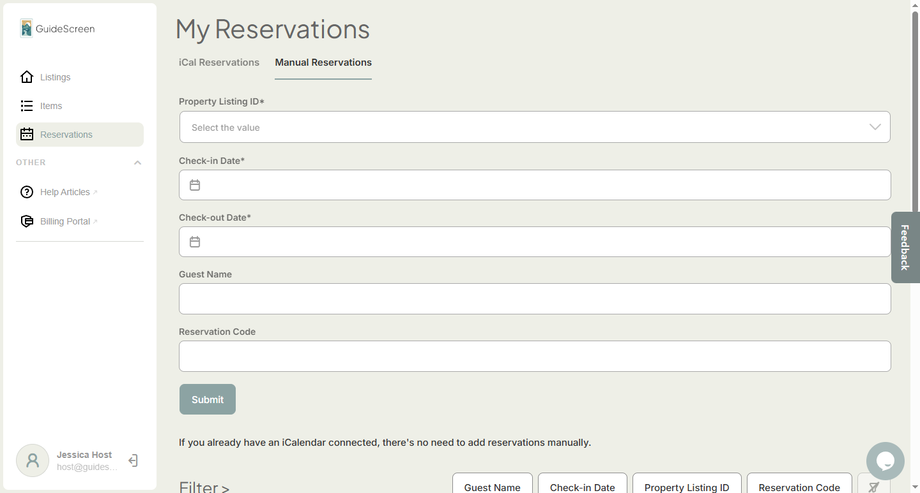The height and width of the screenshot is (493, 920).
Task: Click the logout icon next to Jessica Host
Action: [133, 461]
